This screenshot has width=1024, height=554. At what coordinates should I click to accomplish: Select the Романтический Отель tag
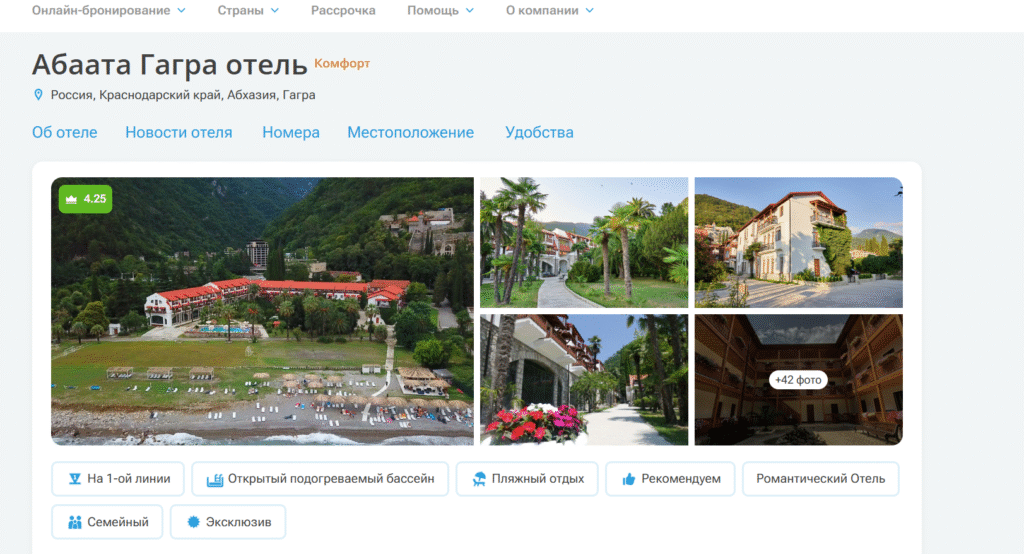click(x=821, y=479)
